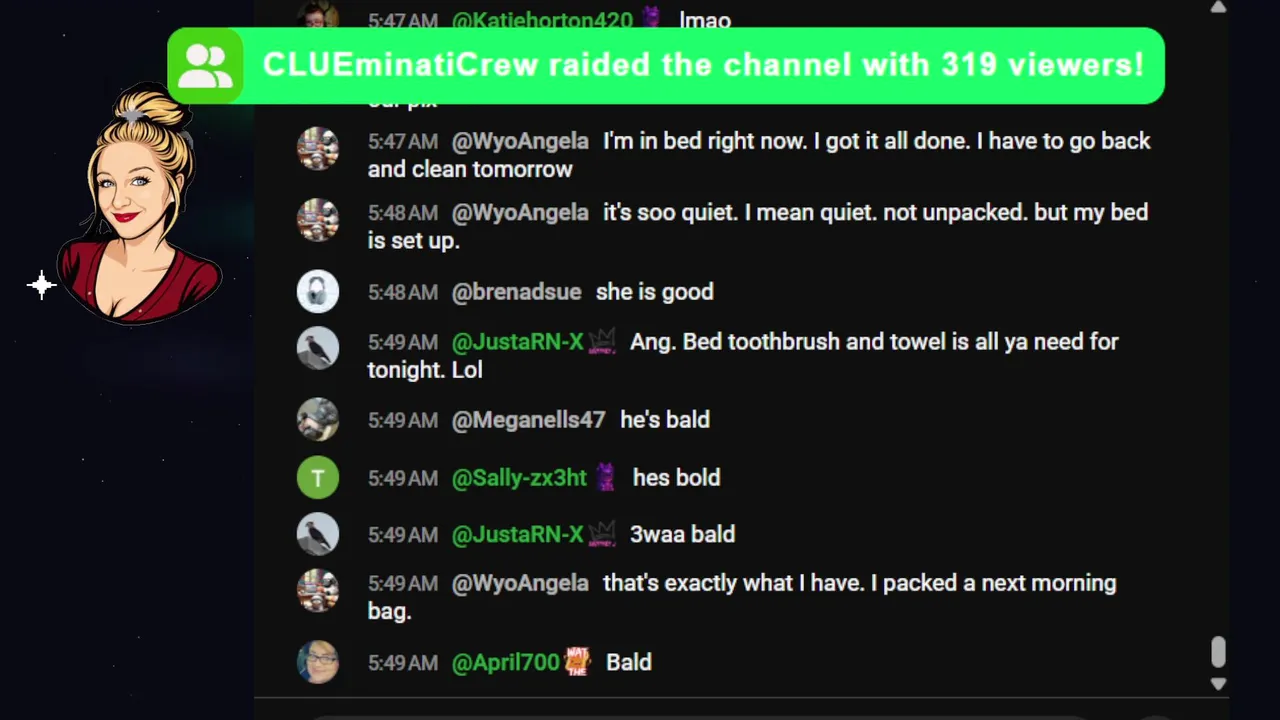Click the sparkle star cursor icon
This screenshot has width=1280, height=720.
41,286
